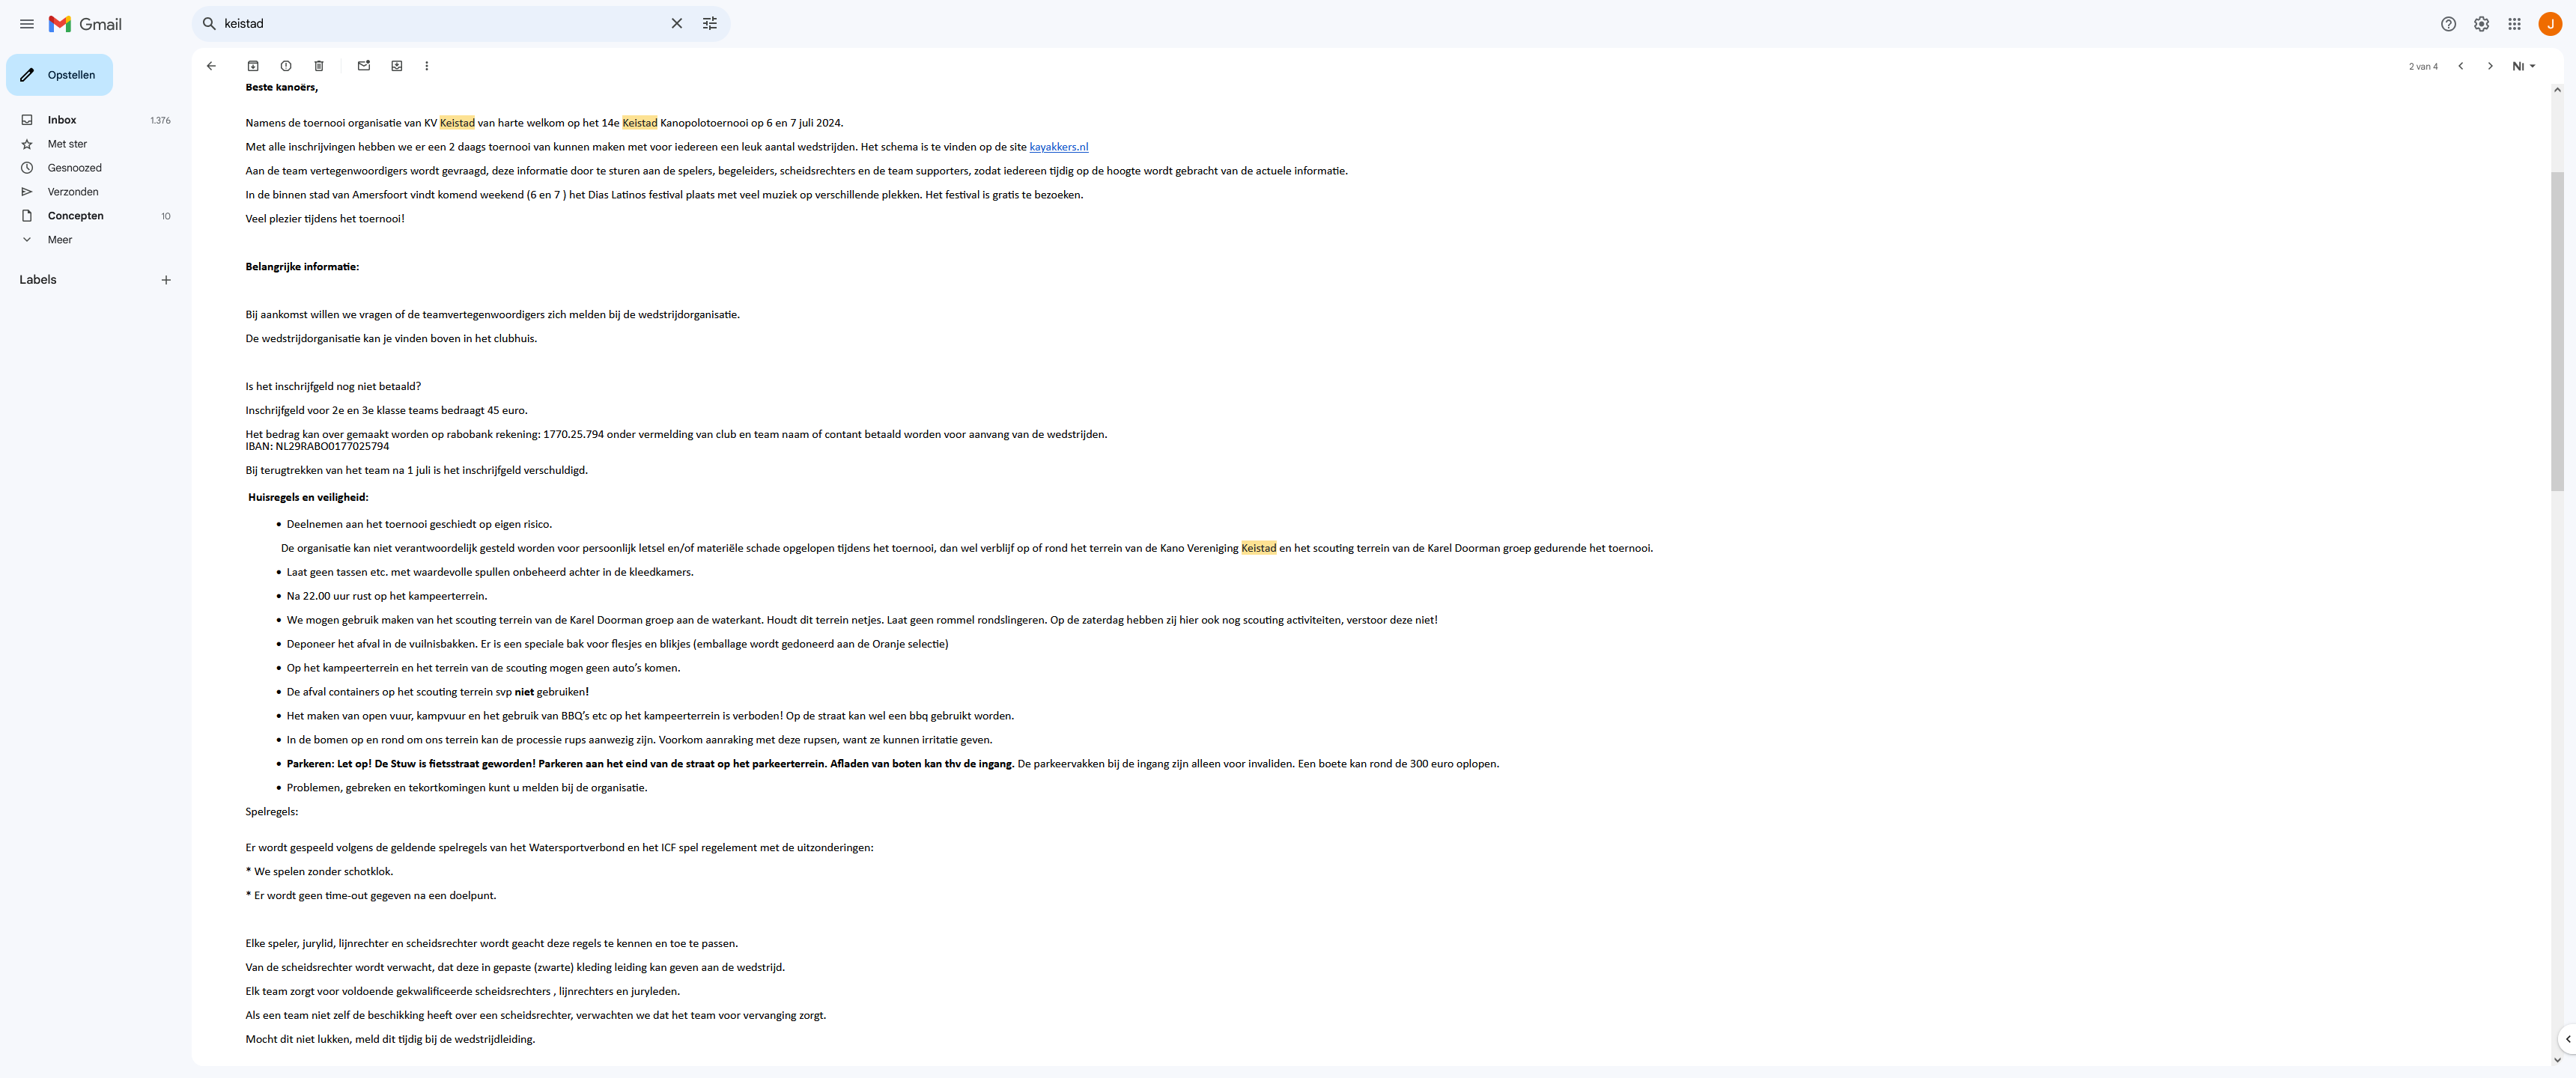Click the '2 van 4' counter text

point(2423,67)
